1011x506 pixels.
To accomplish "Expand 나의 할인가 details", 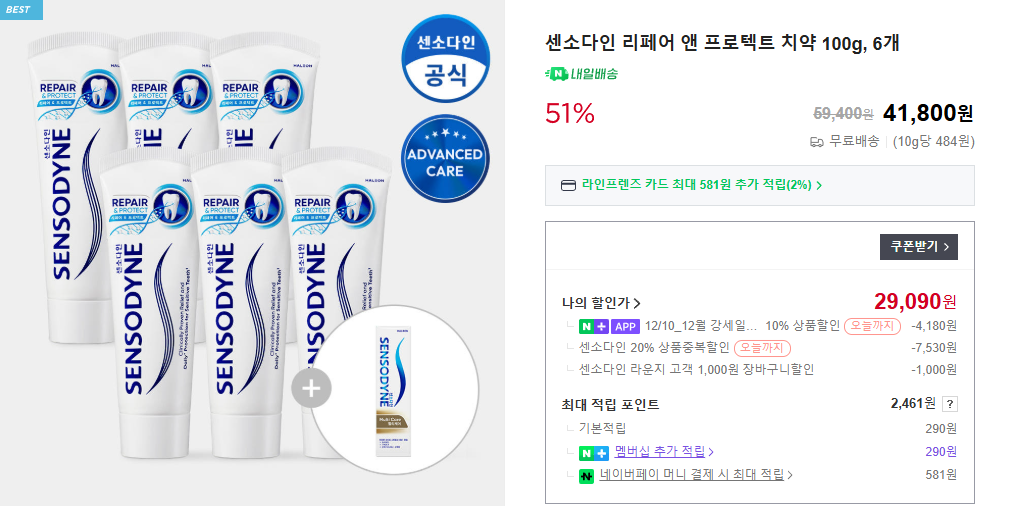I will tap(601, 303).
